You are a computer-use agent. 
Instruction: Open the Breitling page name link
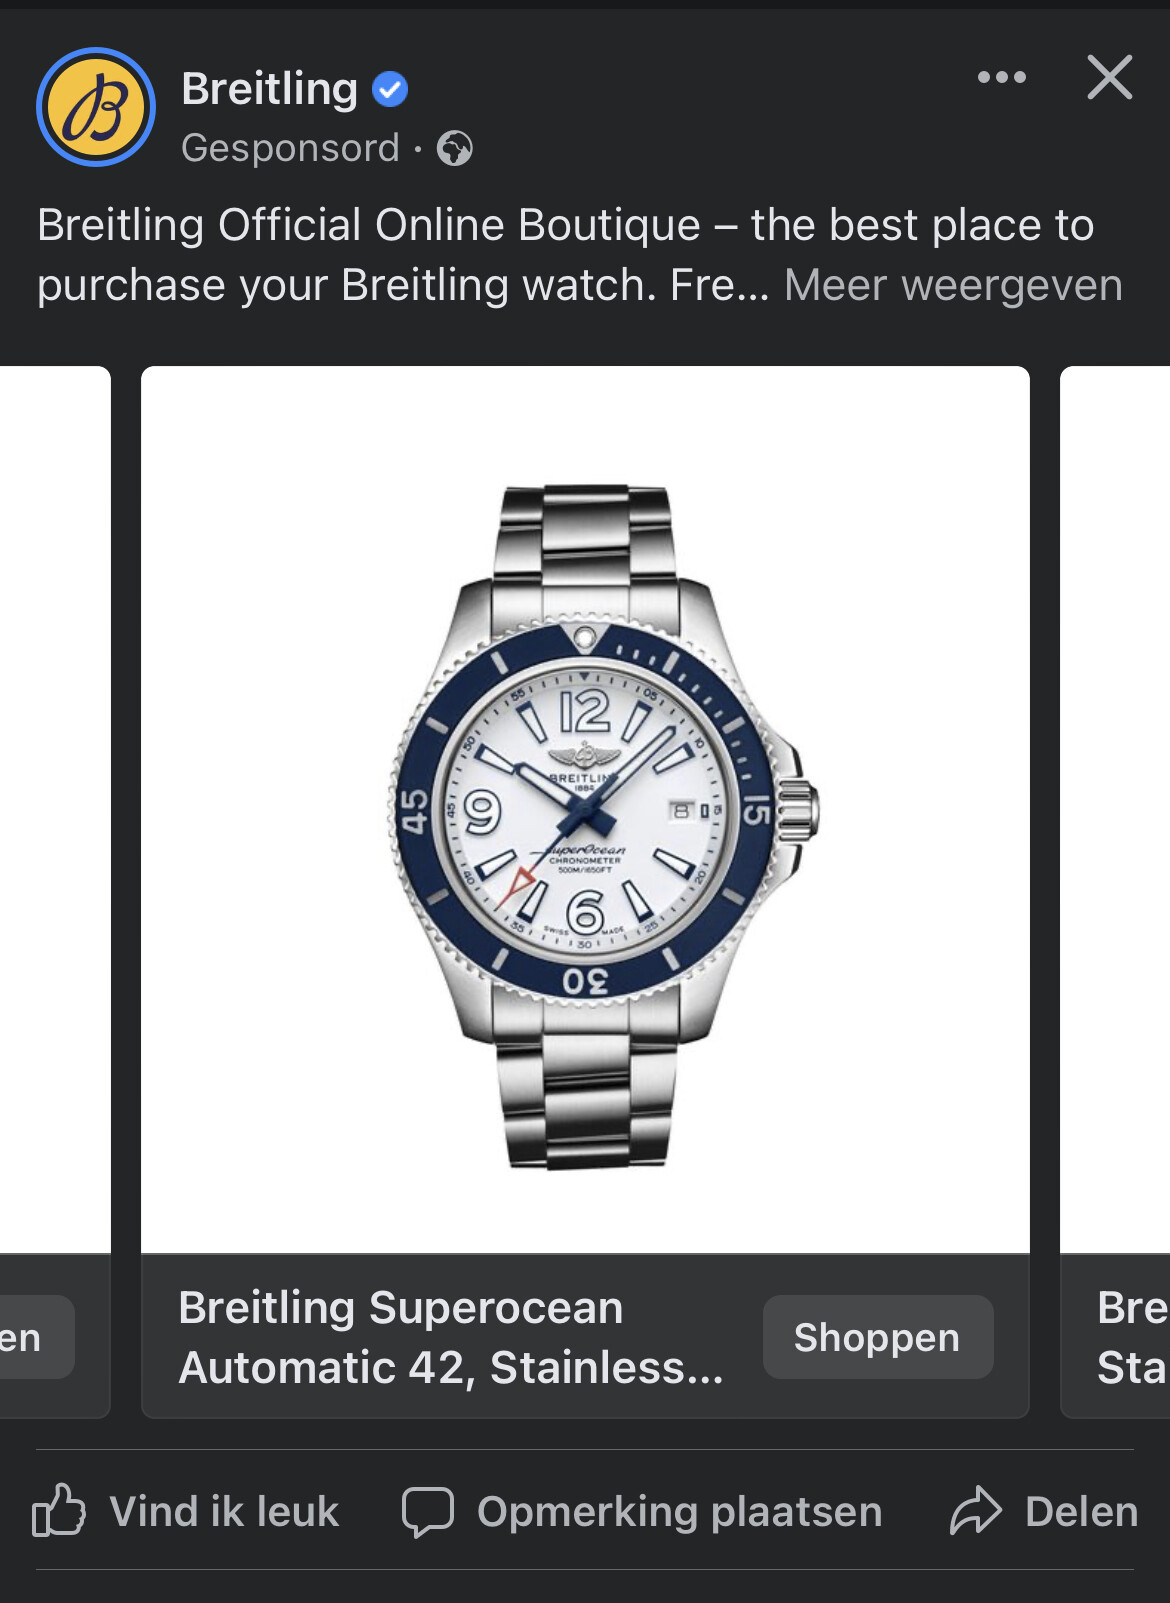click(x=269, y=89)
